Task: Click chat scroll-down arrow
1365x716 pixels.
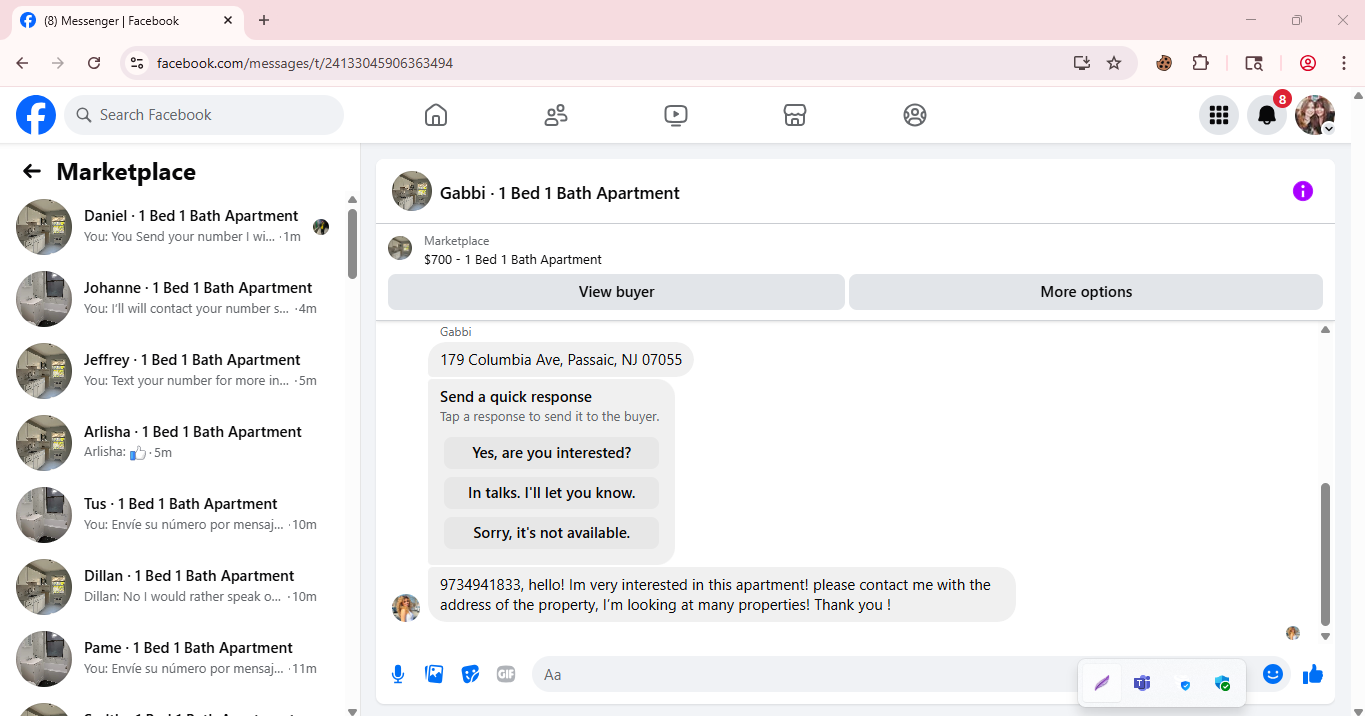Action: click(1326, 636)
